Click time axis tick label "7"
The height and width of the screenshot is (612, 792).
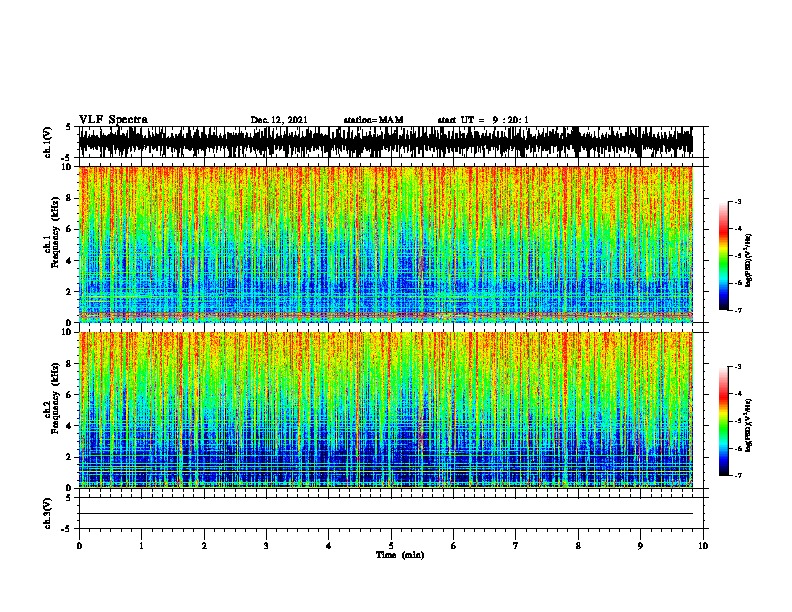pos(516,545)
